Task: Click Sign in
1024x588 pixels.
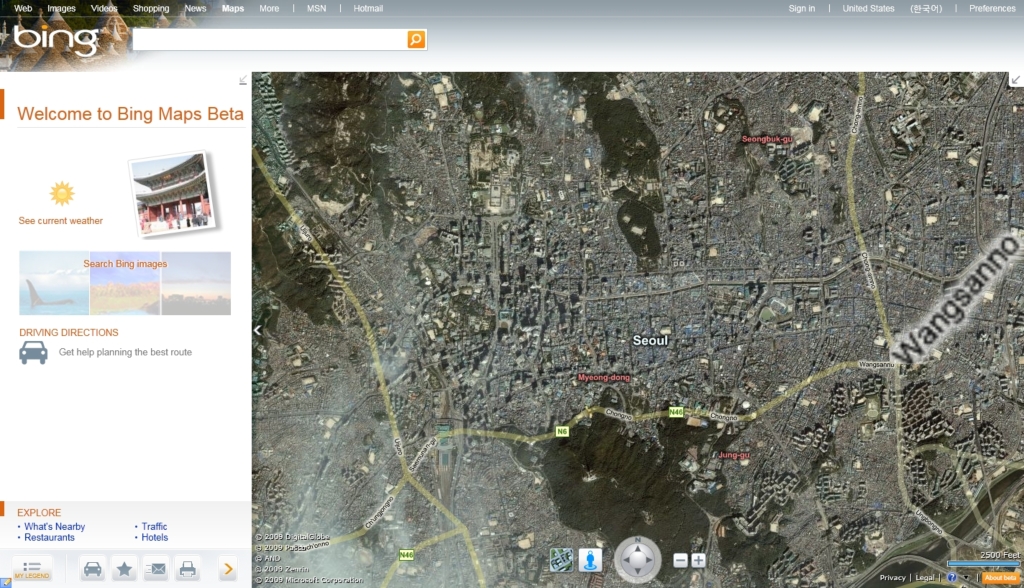Action: tap(802, 8)
